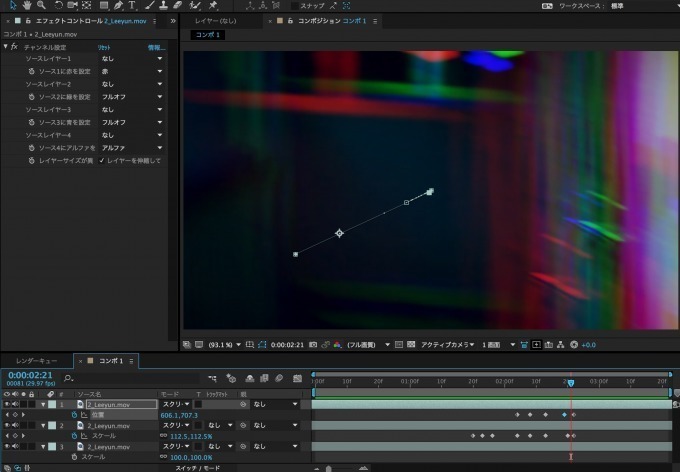
Task: Click layer 1 teal label color swatch
Action: click(x=52, y=404)
